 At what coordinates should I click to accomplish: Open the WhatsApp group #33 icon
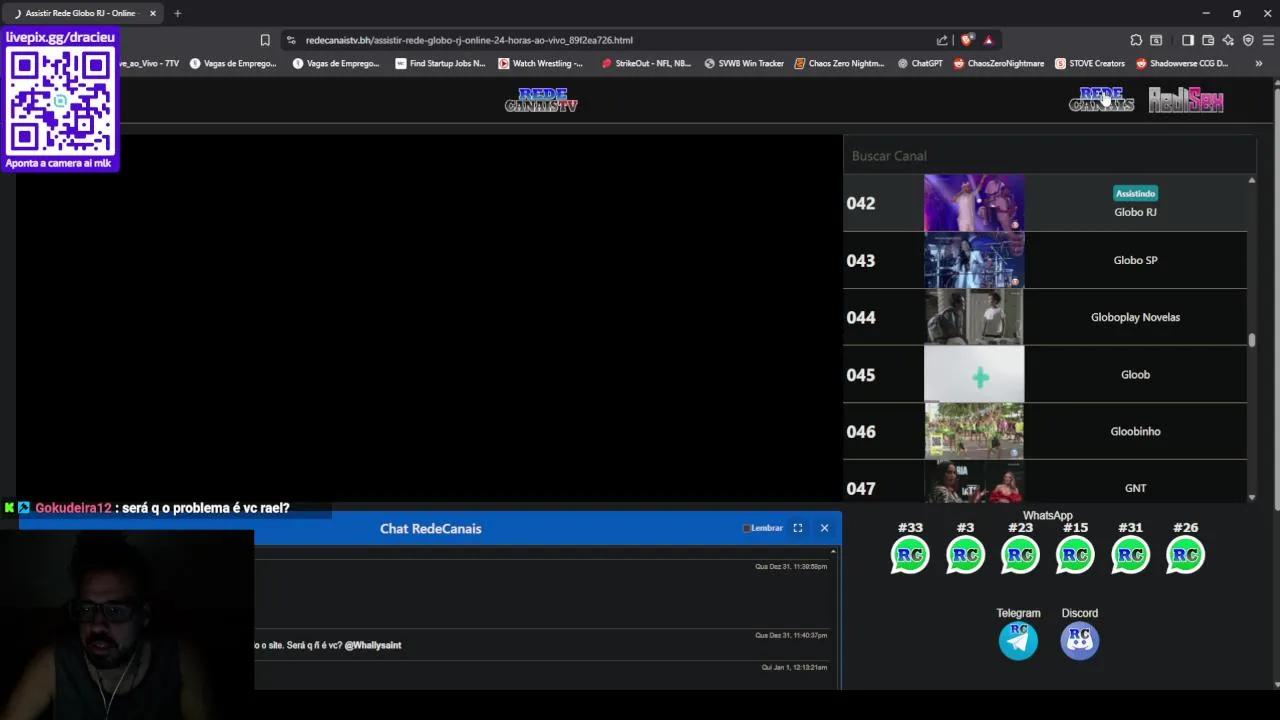(910, 555)
